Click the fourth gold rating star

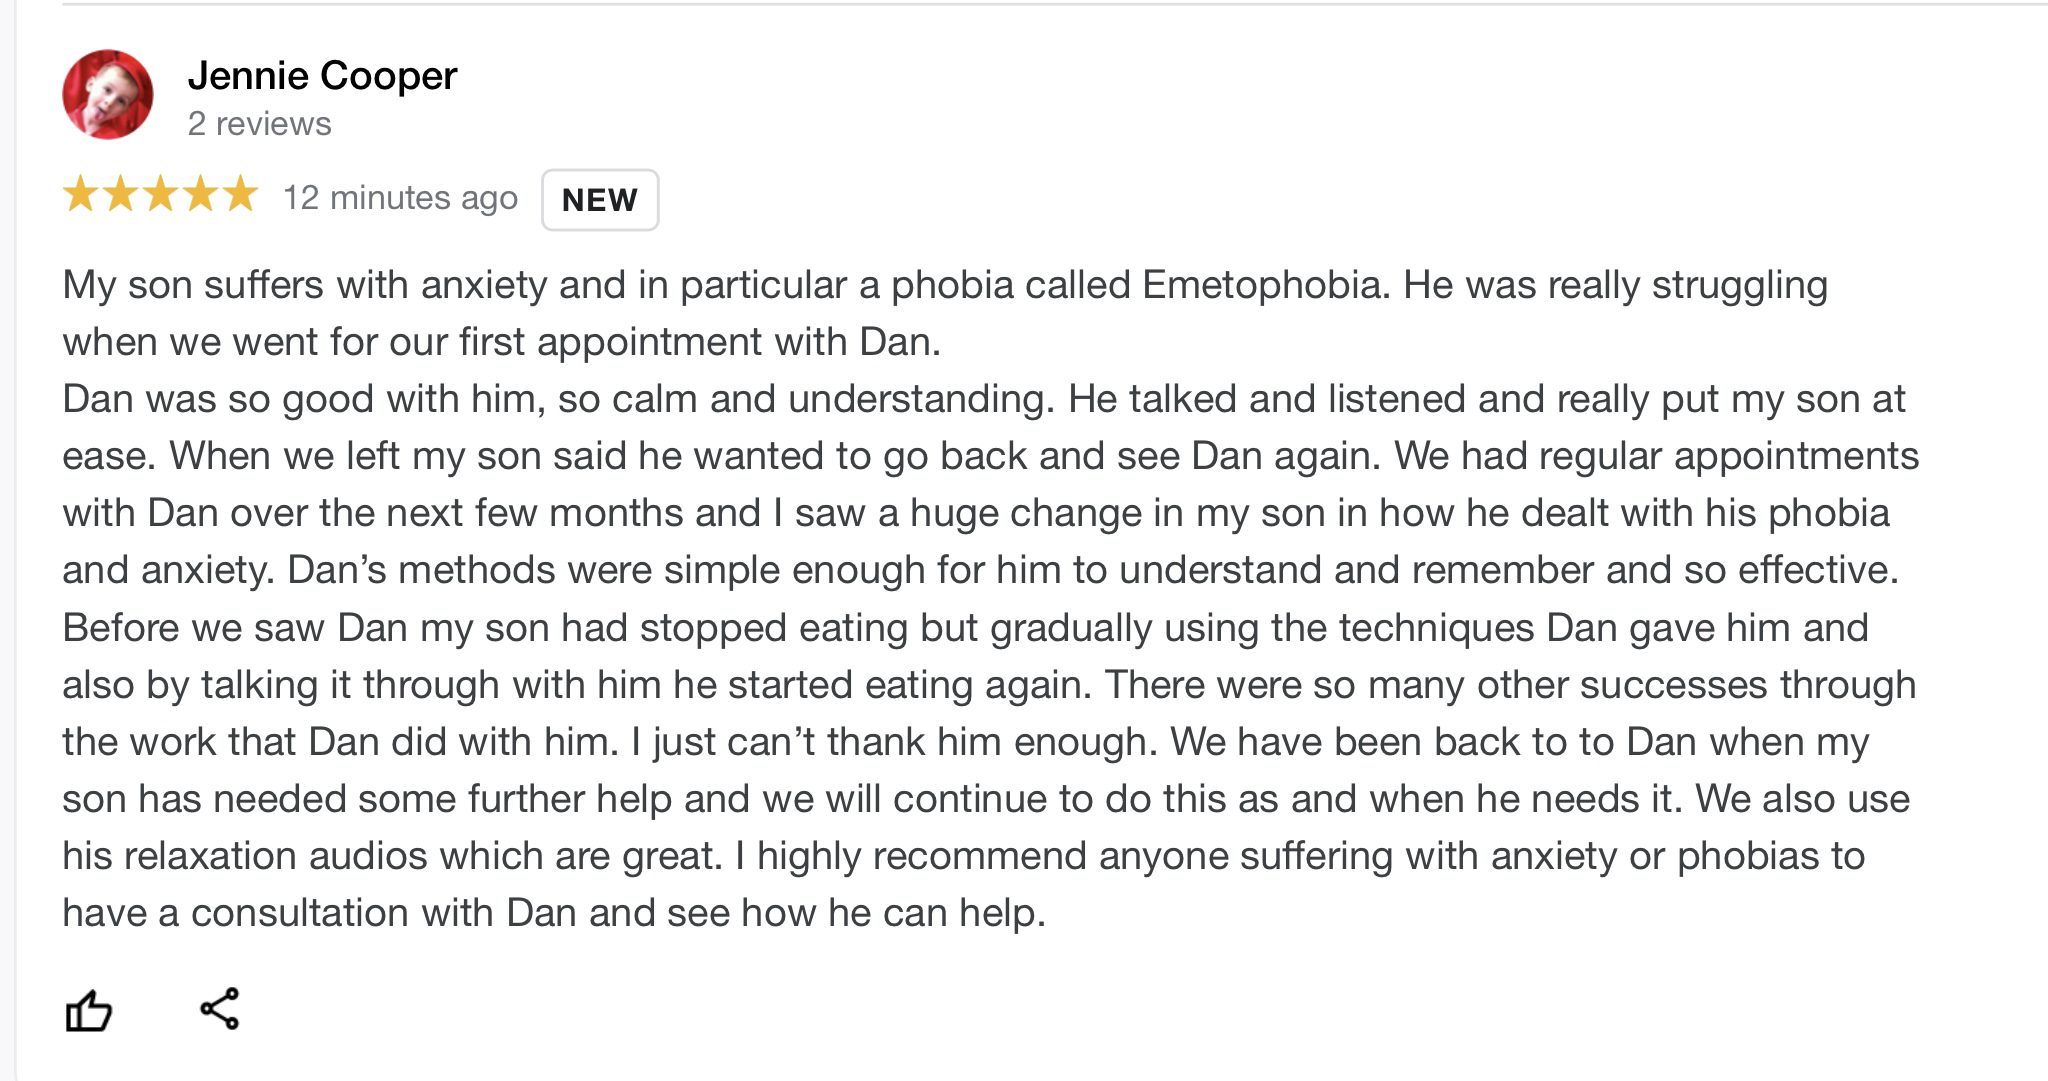click(200, 194)
